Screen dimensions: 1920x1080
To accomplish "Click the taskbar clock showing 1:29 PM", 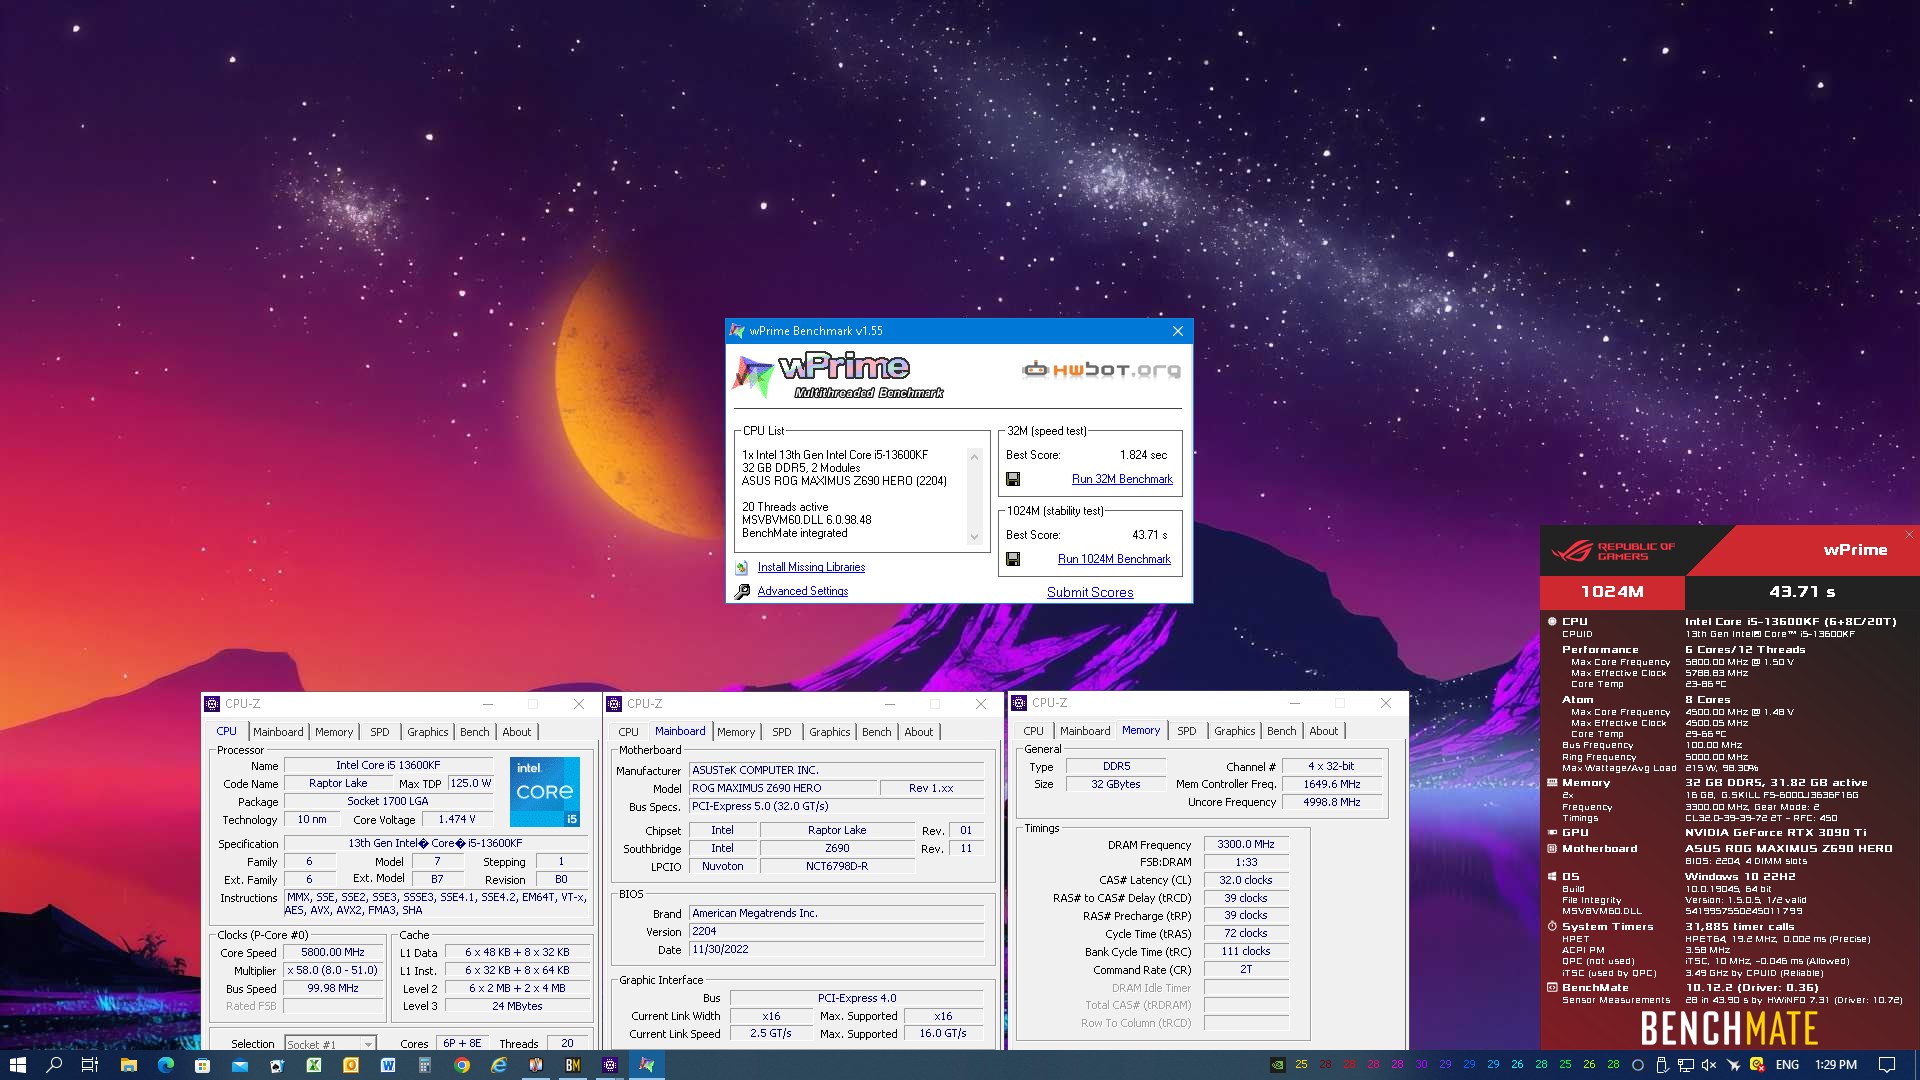I will (x=1836, y=1065).
